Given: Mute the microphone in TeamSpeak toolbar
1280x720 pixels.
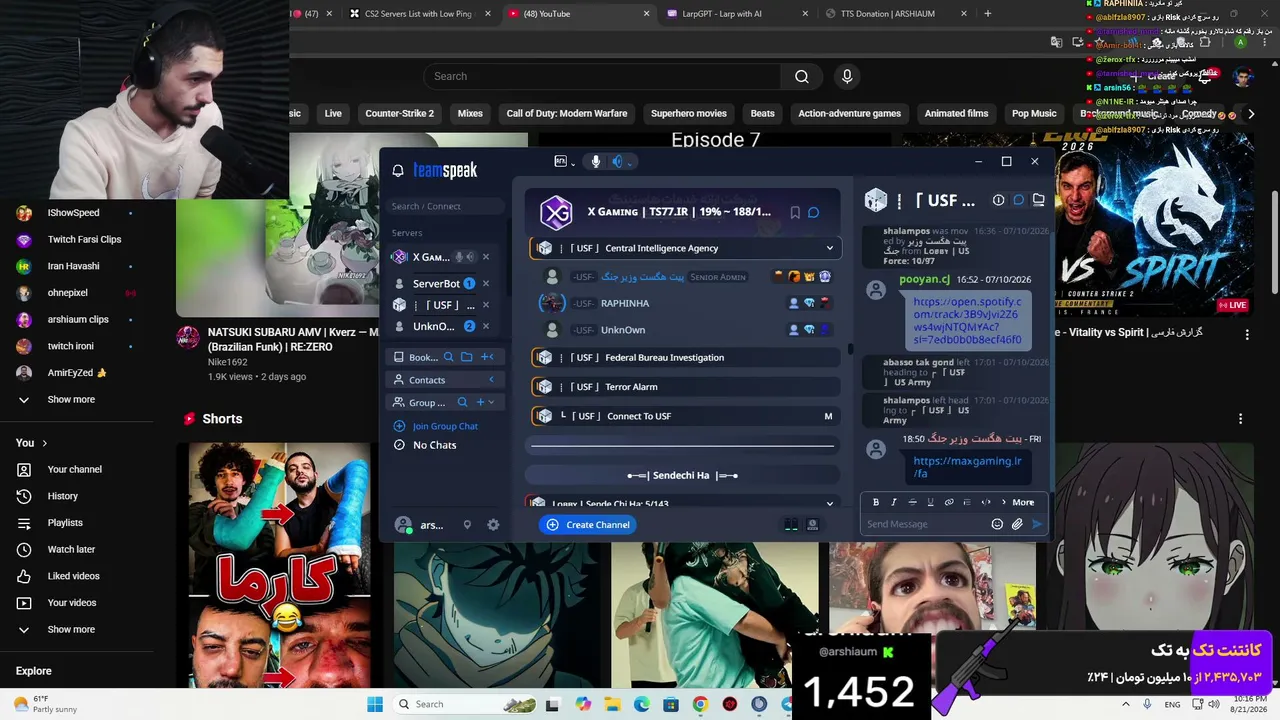Looking at the screenshot, I should 596,162.
